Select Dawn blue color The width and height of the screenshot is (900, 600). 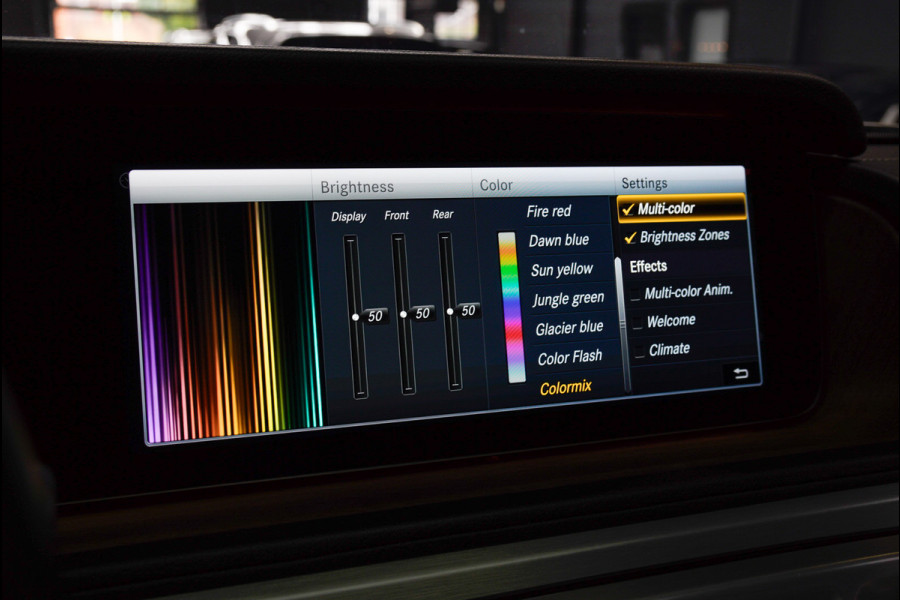click(x=558, y=241)
